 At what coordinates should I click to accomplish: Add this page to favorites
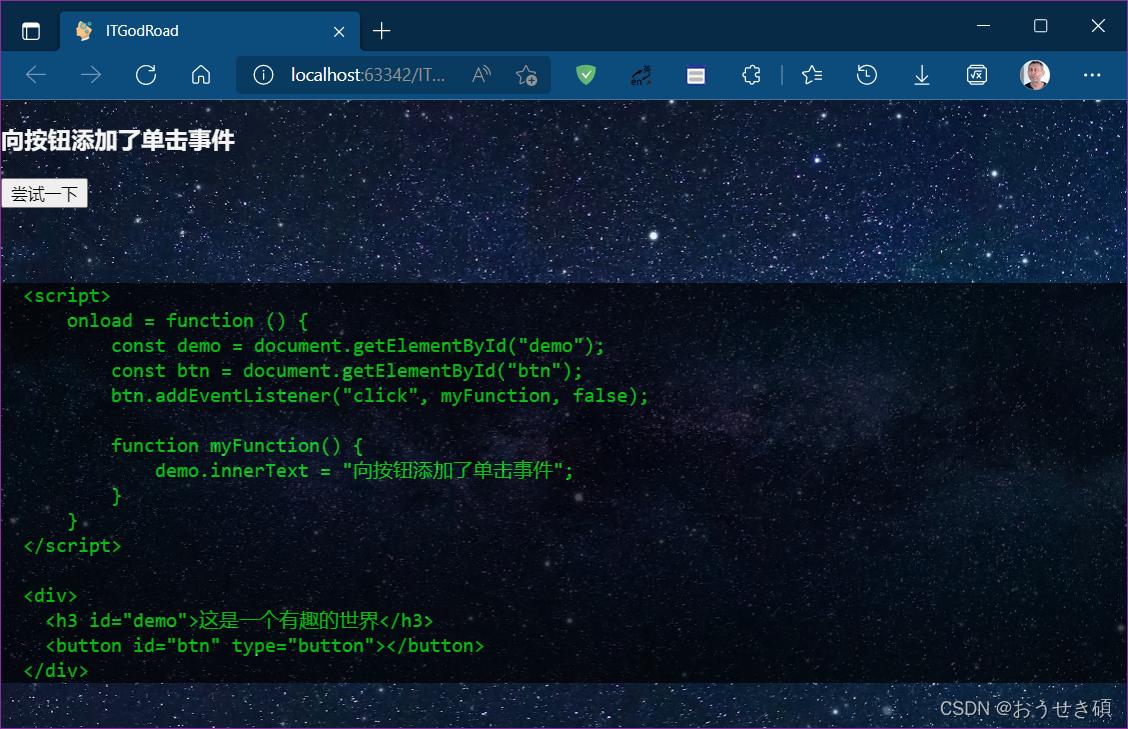pos(526,75)
